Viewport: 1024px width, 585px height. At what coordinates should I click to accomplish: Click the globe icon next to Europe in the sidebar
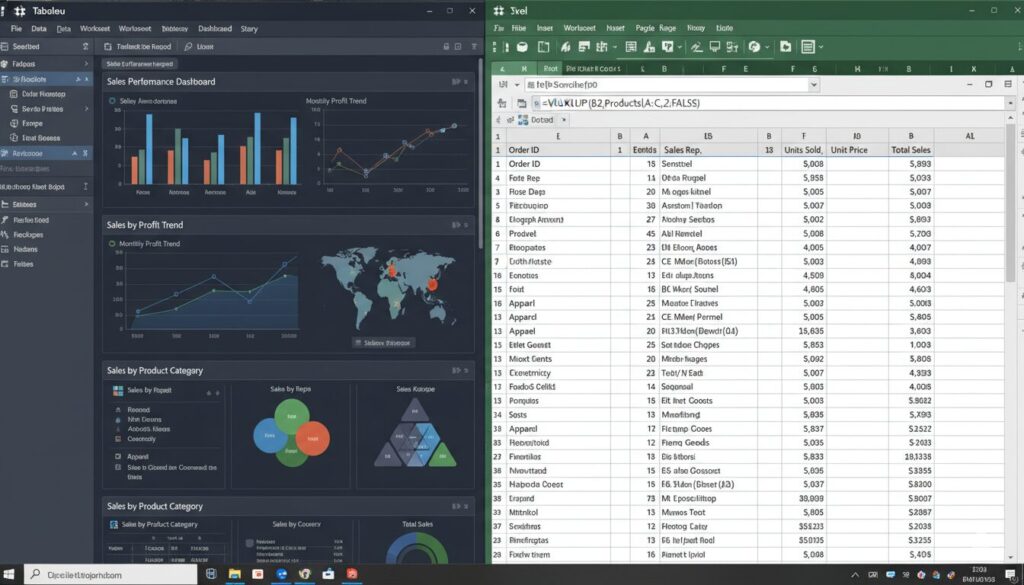click(12, 121)
